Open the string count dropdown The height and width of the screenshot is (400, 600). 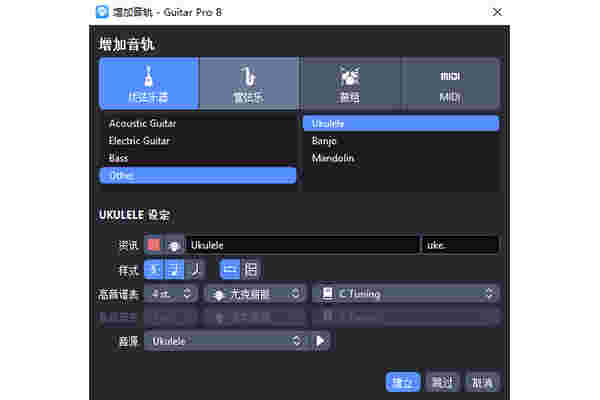[x=170, y=293]
